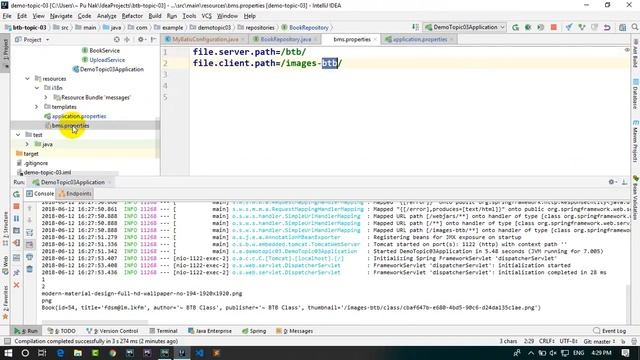This screenshot has height=360, width=640.
Task: Expand the templates folder
Action: 37,107
